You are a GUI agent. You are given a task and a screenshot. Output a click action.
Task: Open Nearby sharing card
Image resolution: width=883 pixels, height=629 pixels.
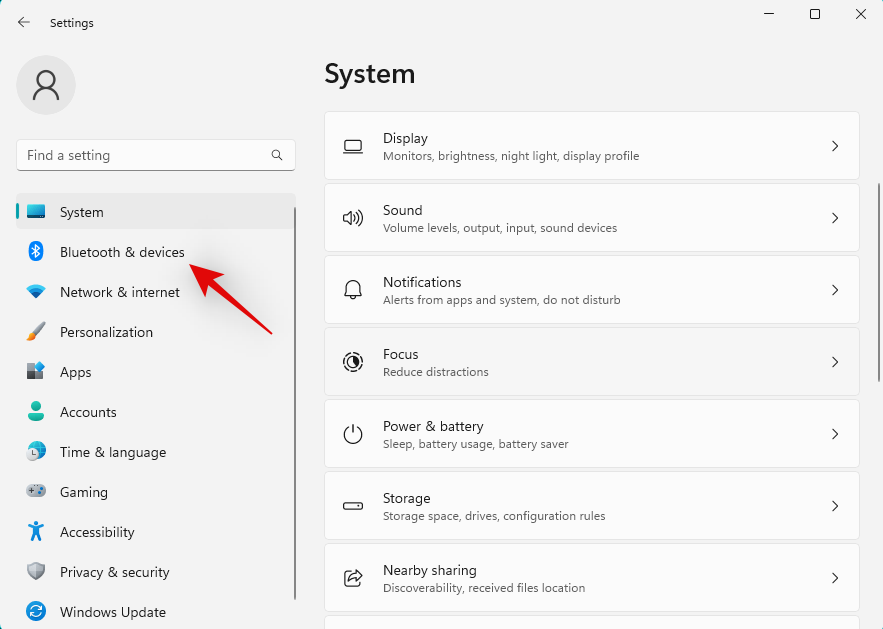[x=592, y=578]
